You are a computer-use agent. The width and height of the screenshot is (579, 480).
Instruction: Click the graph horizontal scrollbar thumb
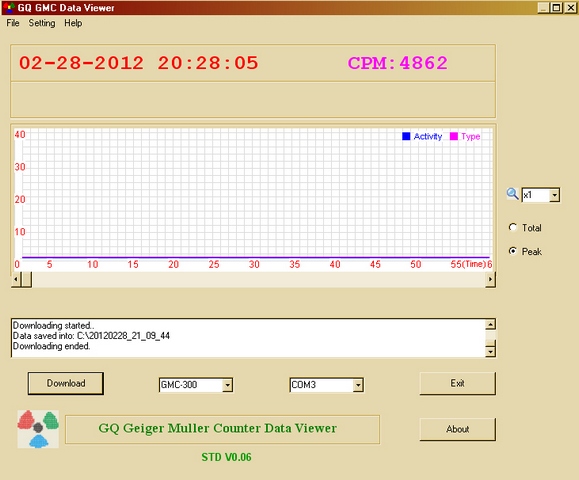(x=26, y=280)
